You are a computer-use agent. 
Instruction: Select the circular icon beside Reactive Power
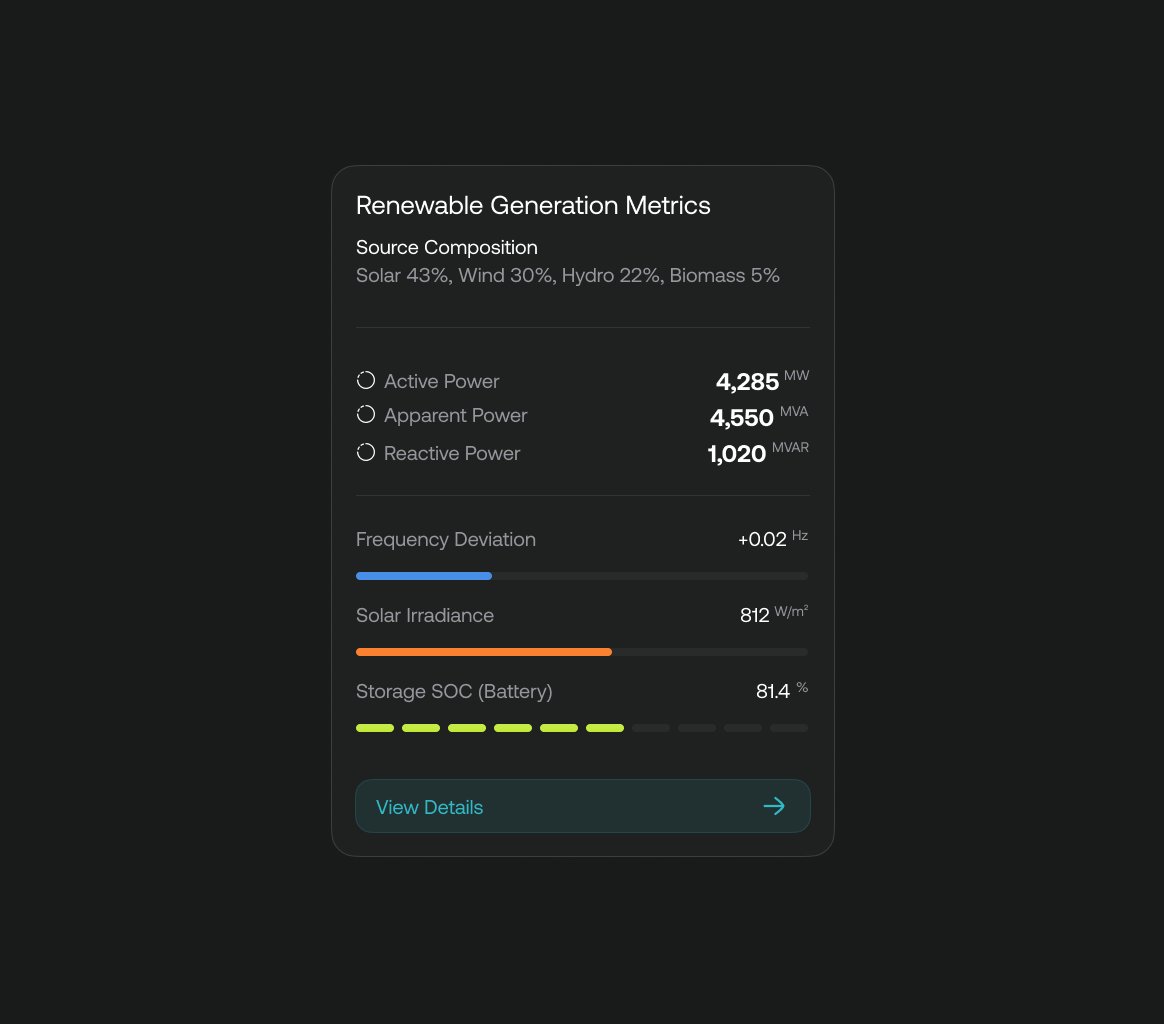(x=365, y=451)
